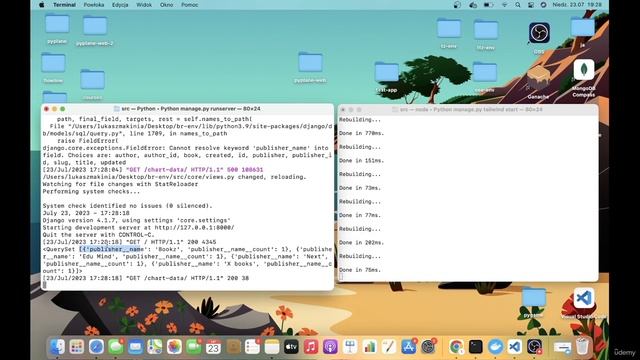Launch Google Chrome from the dock
Image resolution: width=640 pixels, height=360 pixels.
tap(456, 347)
